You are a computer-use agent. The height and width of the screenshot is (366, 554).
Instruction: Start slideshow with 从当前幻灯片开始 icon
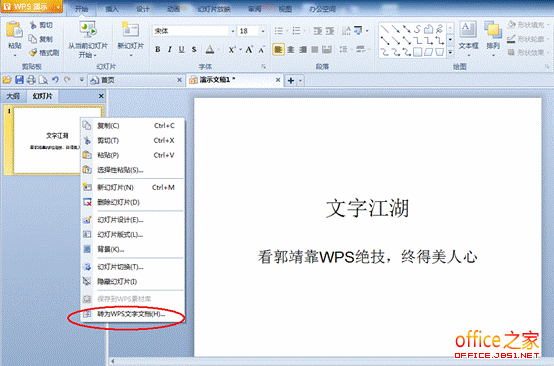click(x=88, y=30)
